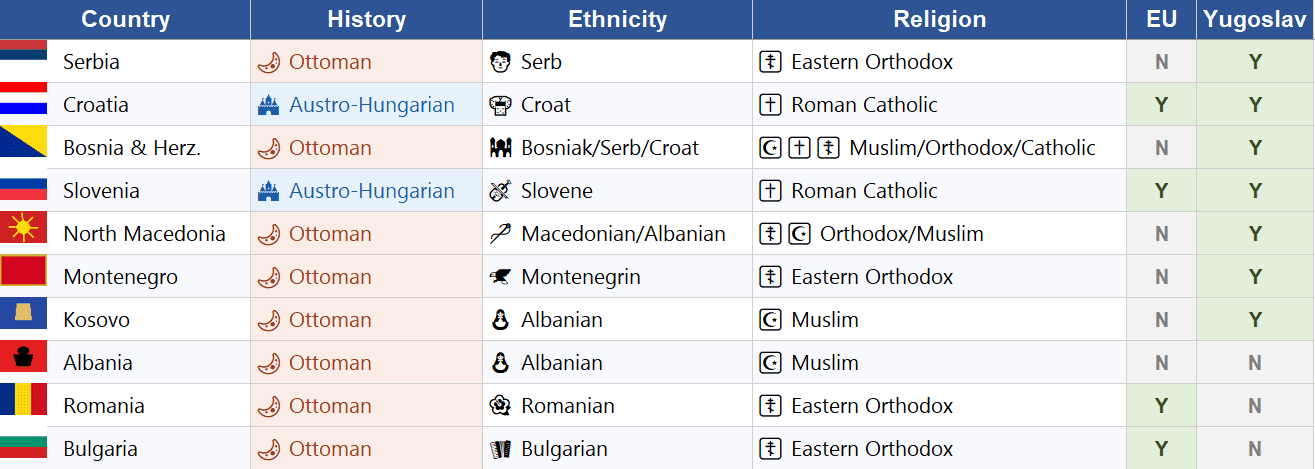Click the accordion icon next to Bulgarian
Screen dimensions: 1315x469
click(500, 449)
